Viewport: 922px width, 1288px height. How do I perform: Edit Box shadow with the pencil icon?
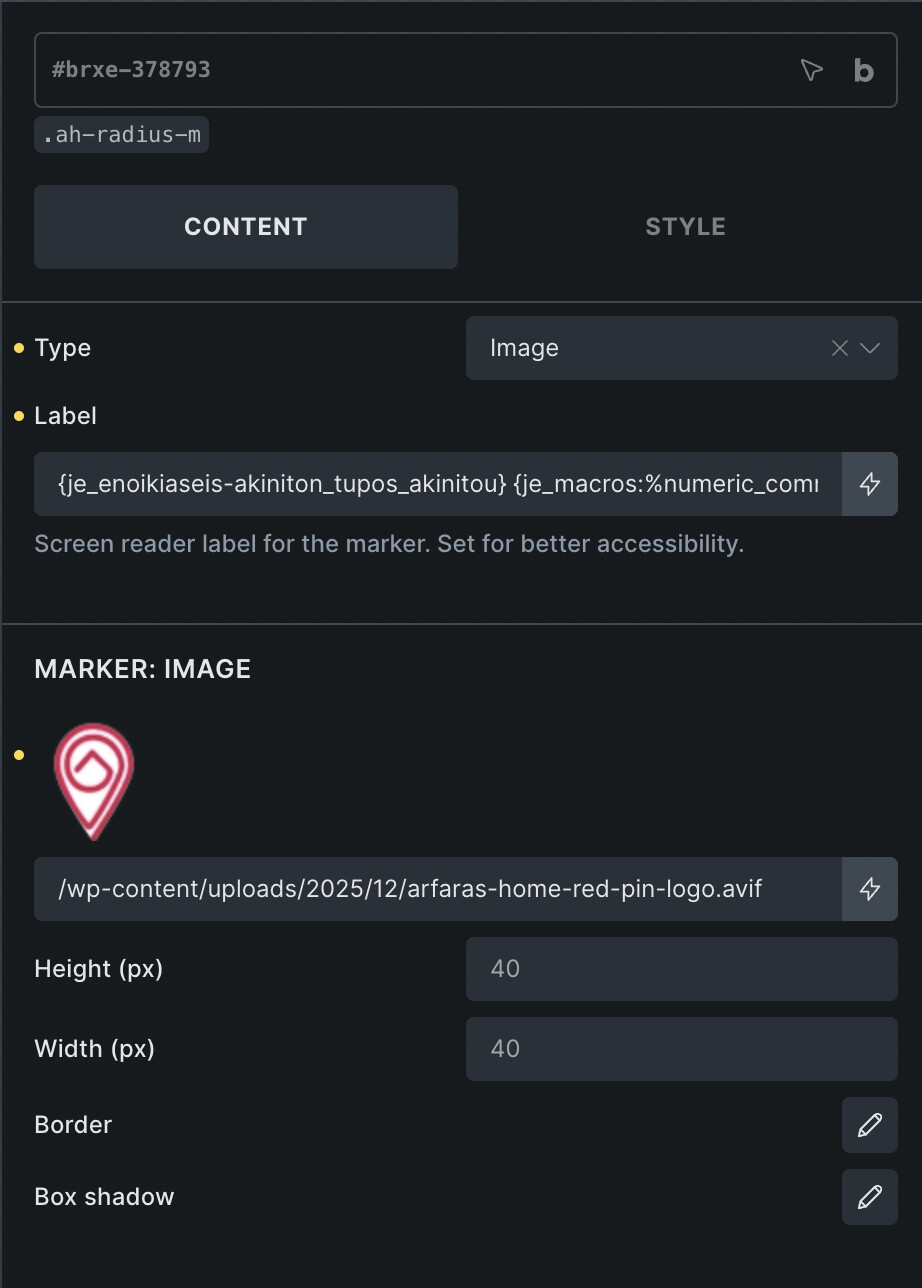click(x=869, y=1196)
